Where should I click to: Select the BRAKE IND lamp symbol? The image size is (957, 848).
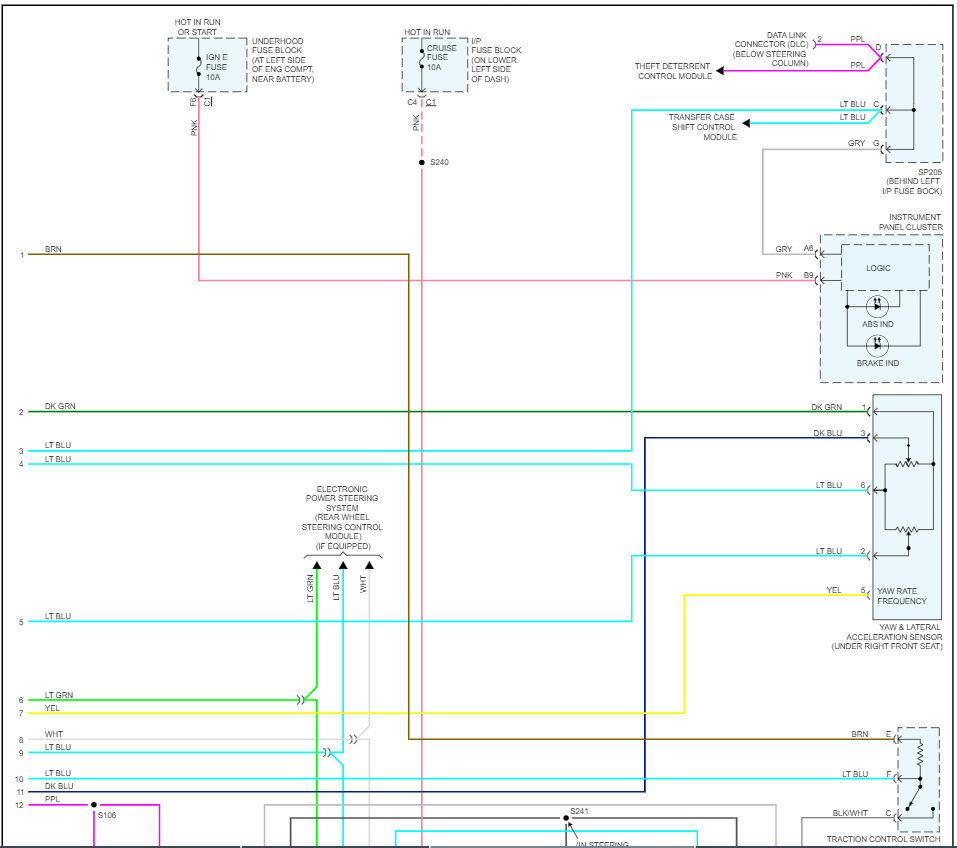point(878,346)
